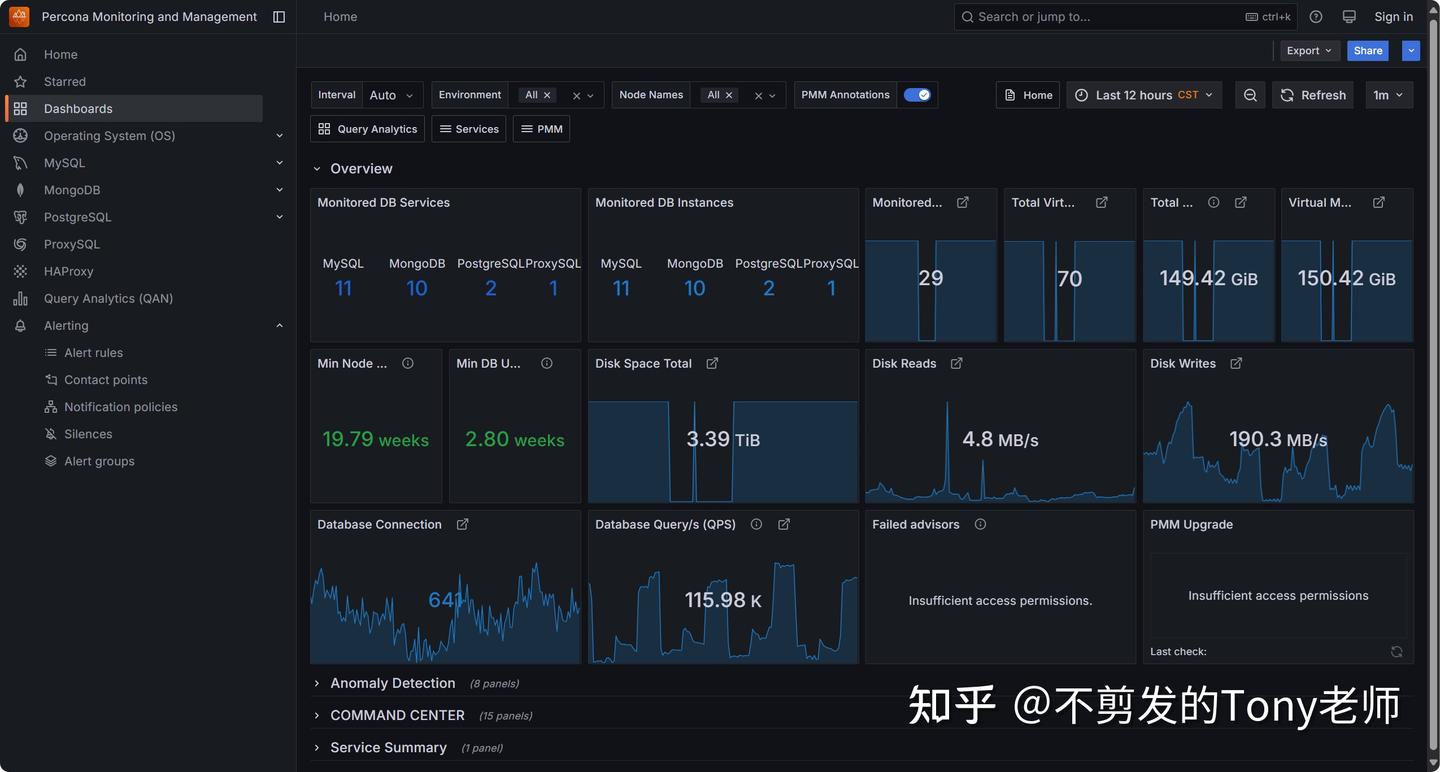1440x772 pixels.
Task: Click the Home dashboard link button
Action: click(1028, 95)
